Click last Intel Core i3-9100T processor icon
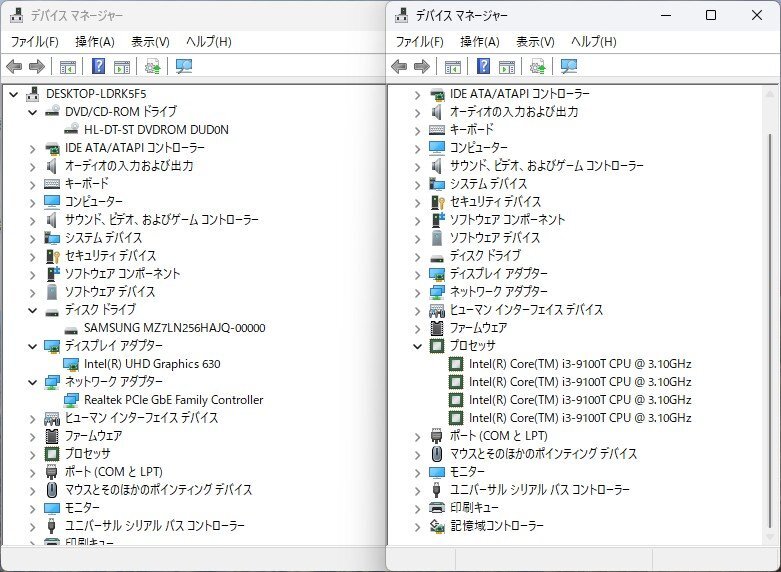This screenshot has width=781, height=572. click(456, 418)
